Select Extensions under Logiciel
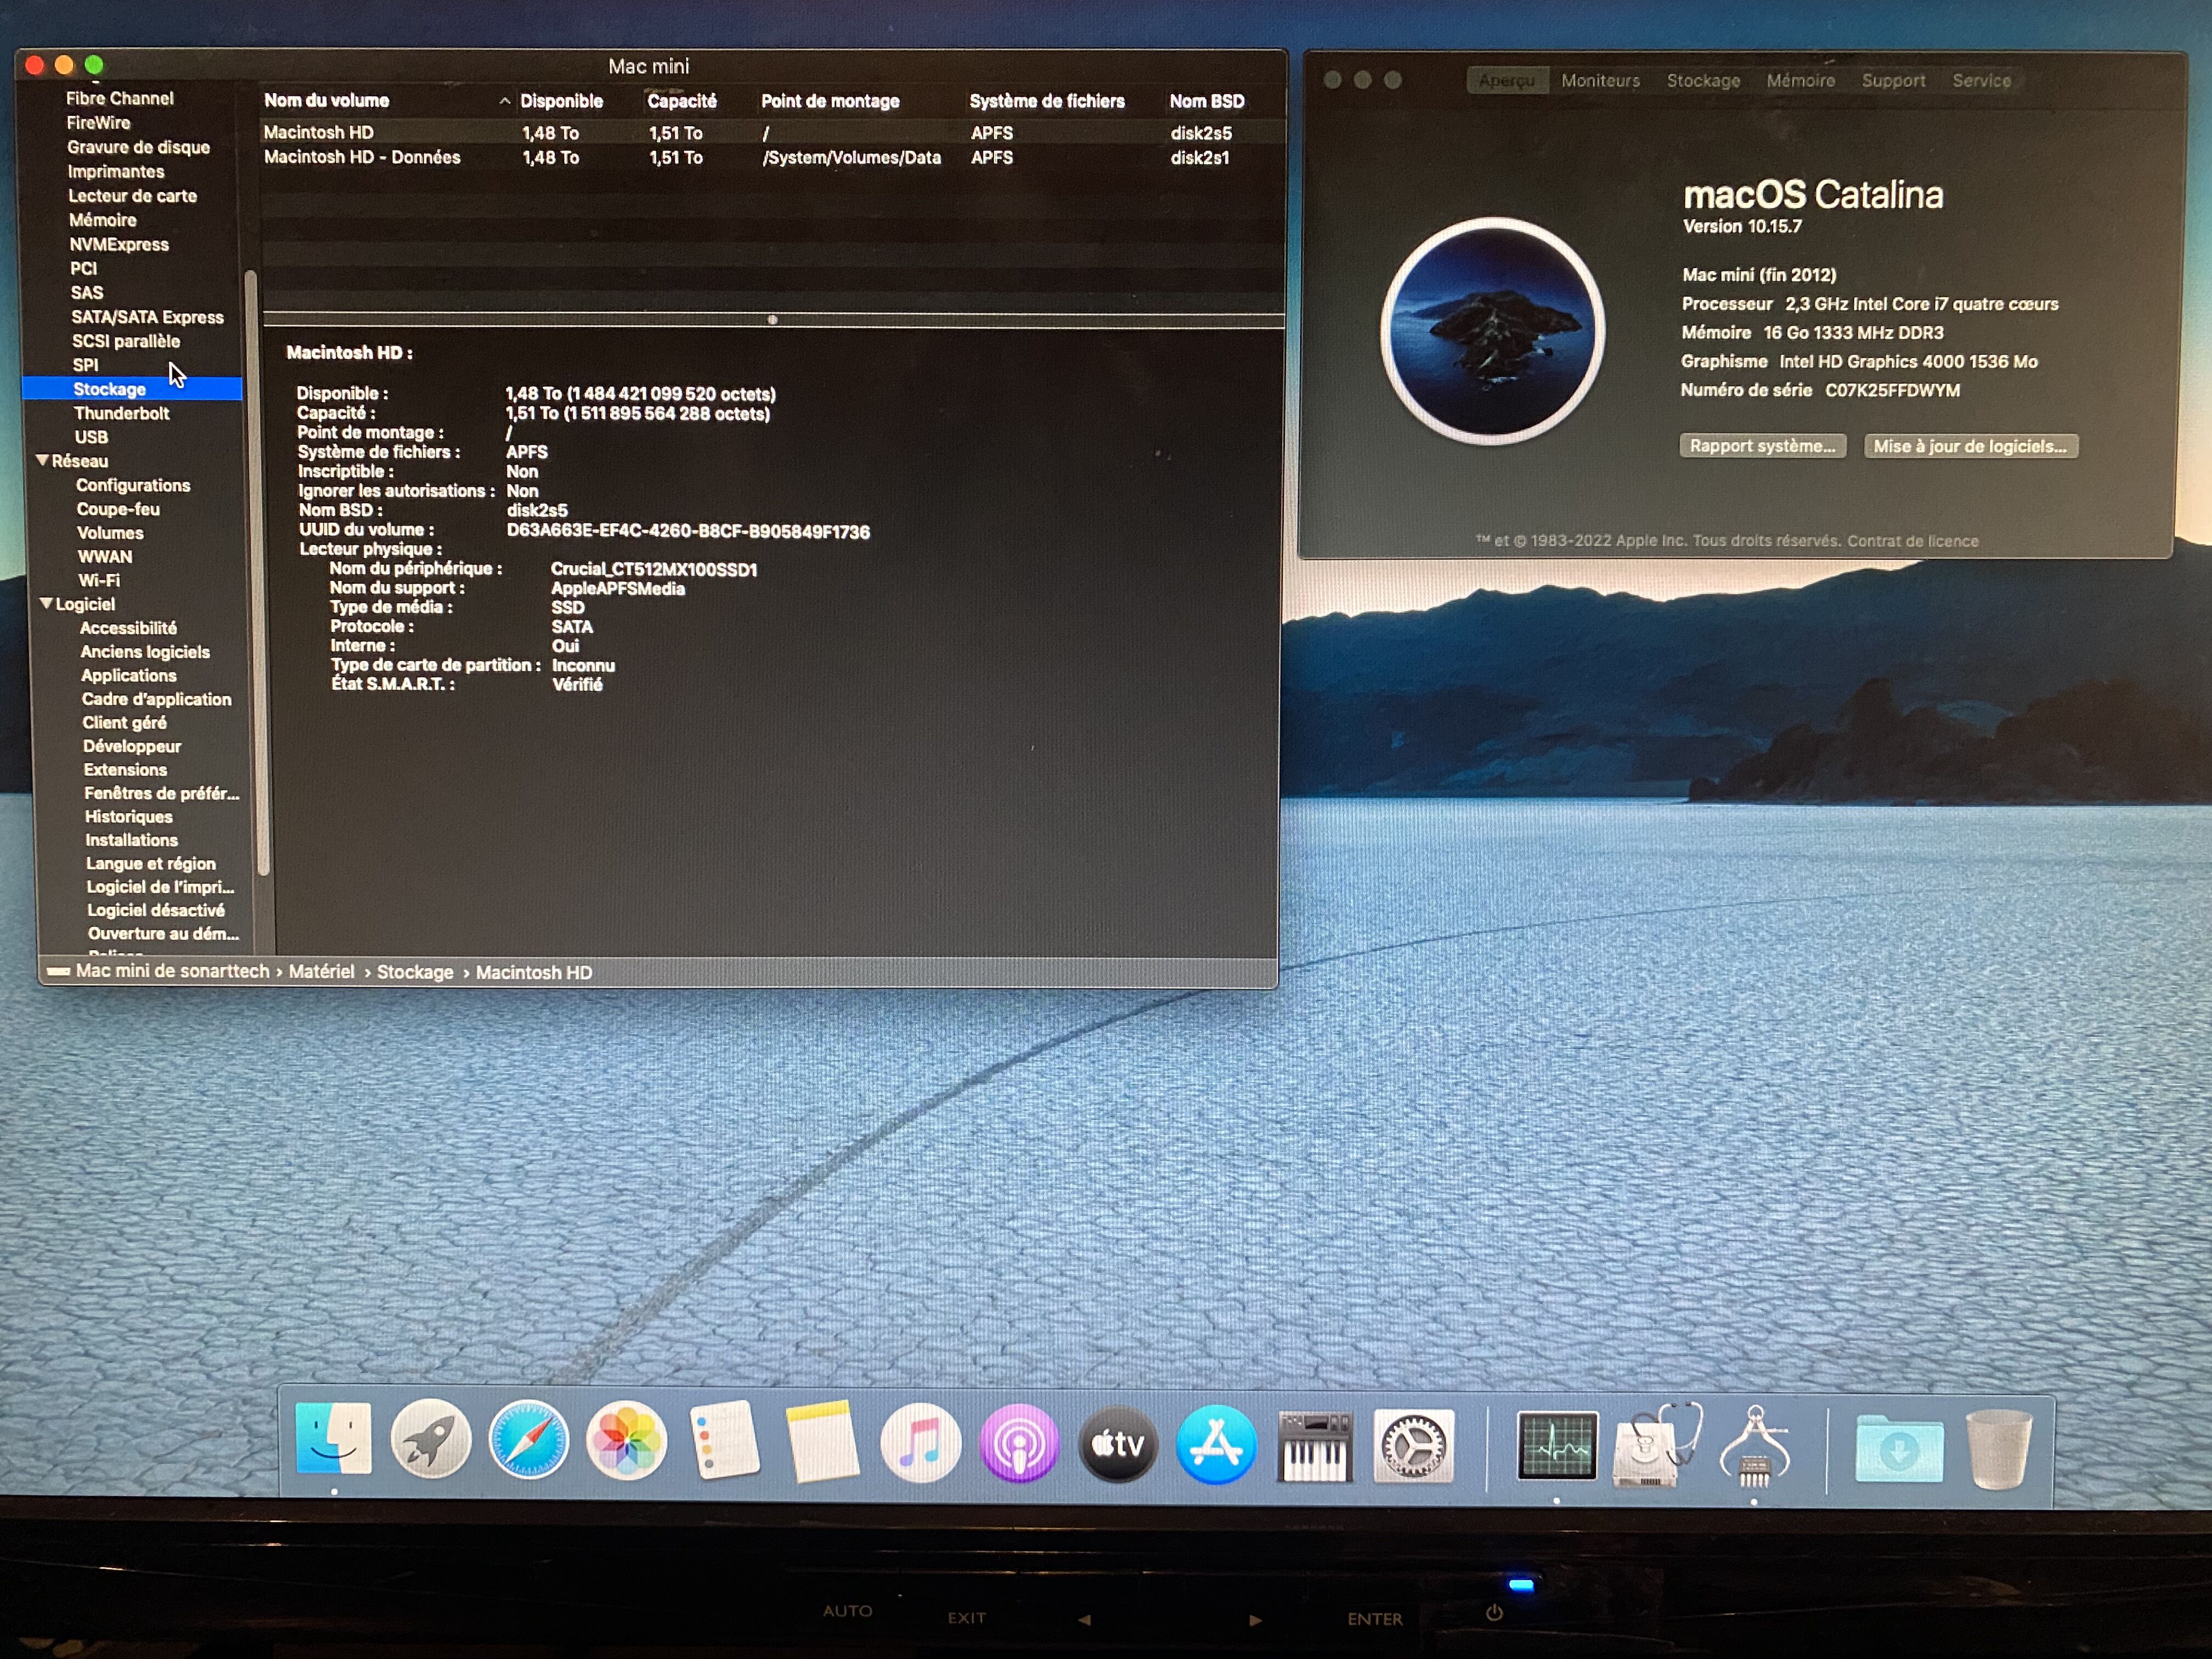This screenshot has width=2212, height=1659. (126, 769)
